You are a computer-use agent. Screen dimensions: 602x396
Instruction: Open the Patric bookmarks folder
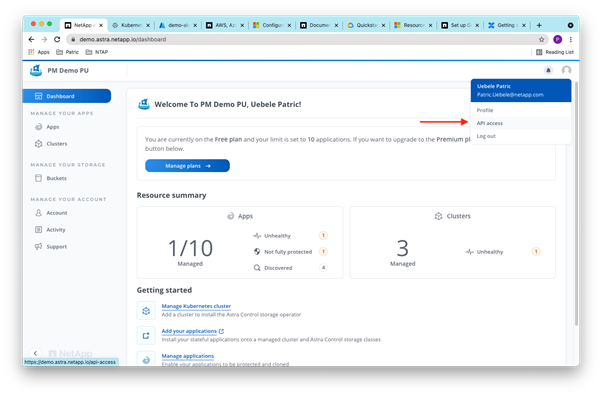click(x=68, y=52)
